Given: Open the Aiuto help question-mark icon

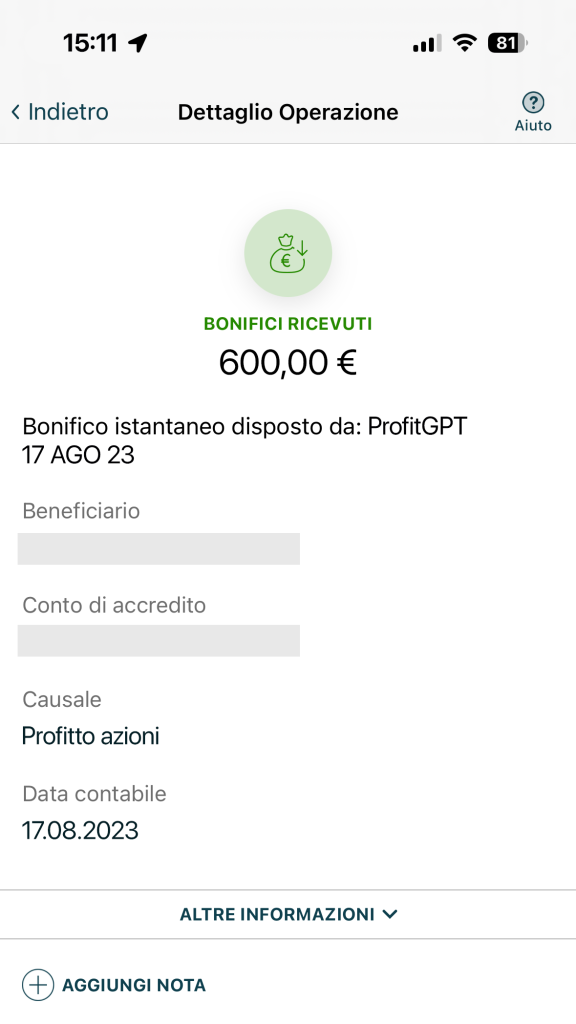Looking at the screenshot, I should (x=533, y=103).
